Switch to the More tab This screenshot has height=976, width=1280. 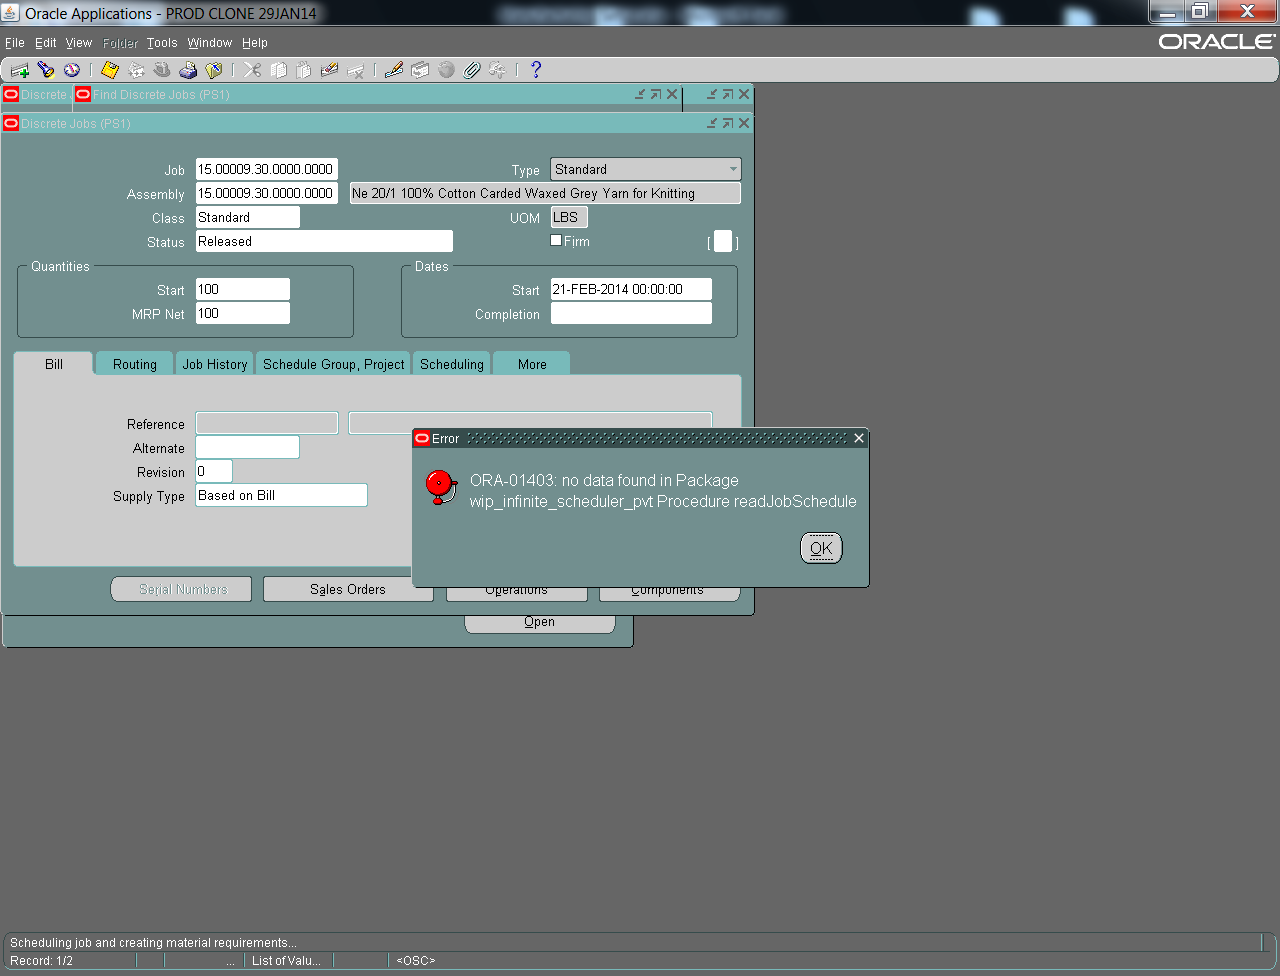[x=532, y=364]
